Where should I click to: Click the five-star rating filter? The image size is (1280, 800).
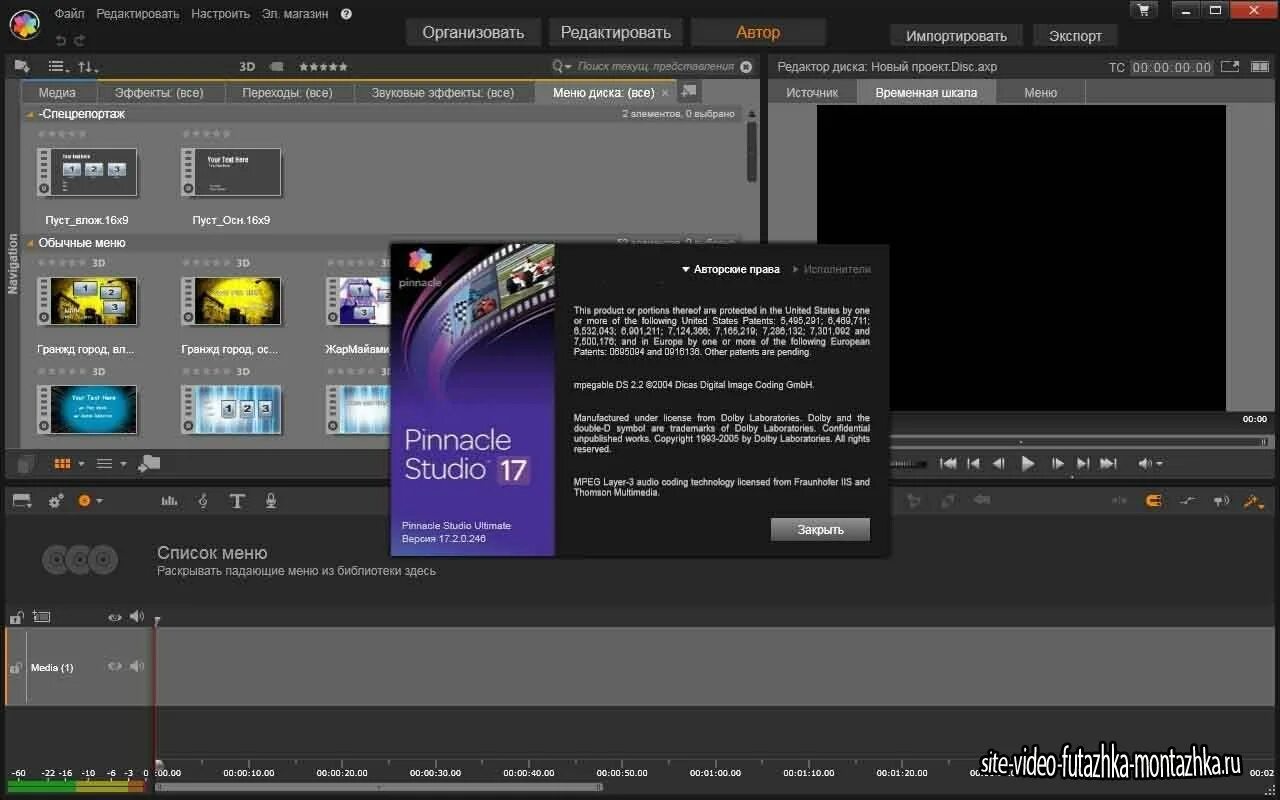coord(323,67)
